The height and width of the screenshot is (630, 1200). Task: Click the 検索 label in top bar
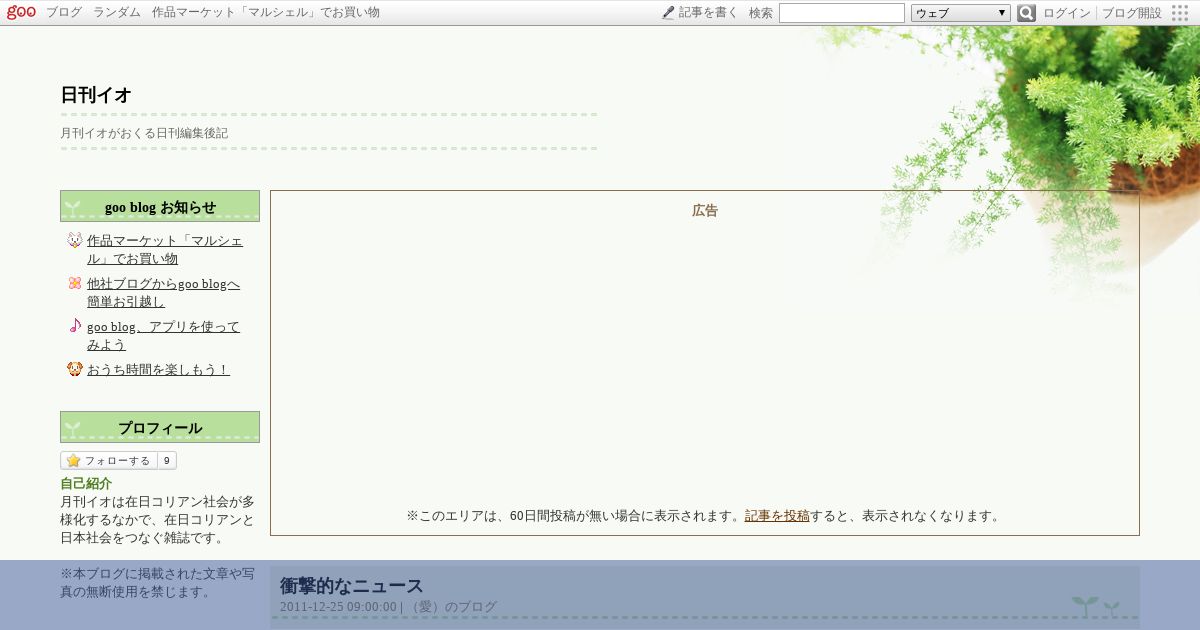click(x=761, y=13)
